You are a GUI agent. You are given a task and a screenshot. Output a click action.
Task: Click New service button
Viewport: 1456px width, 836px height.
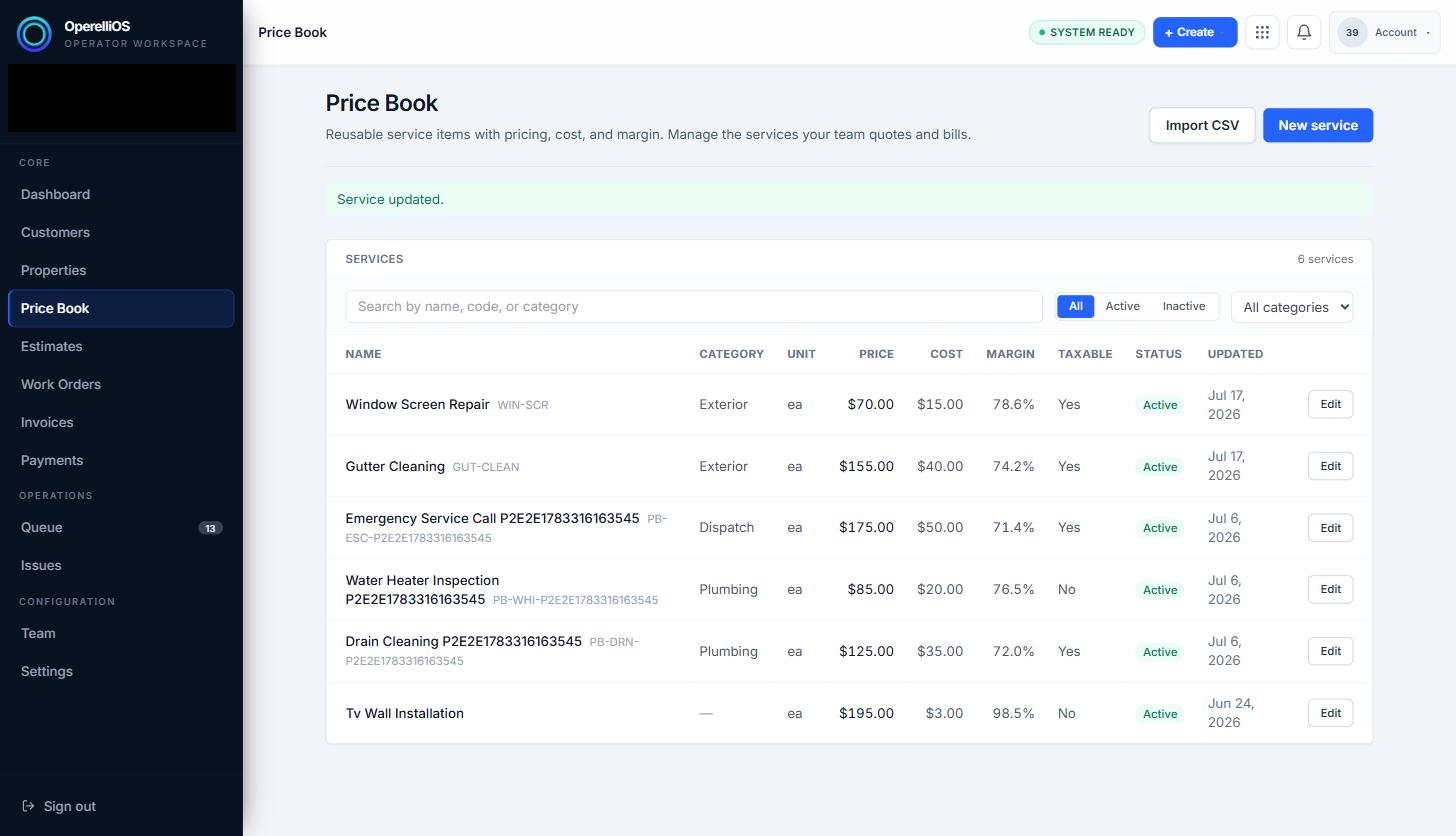click(1318, 125)
